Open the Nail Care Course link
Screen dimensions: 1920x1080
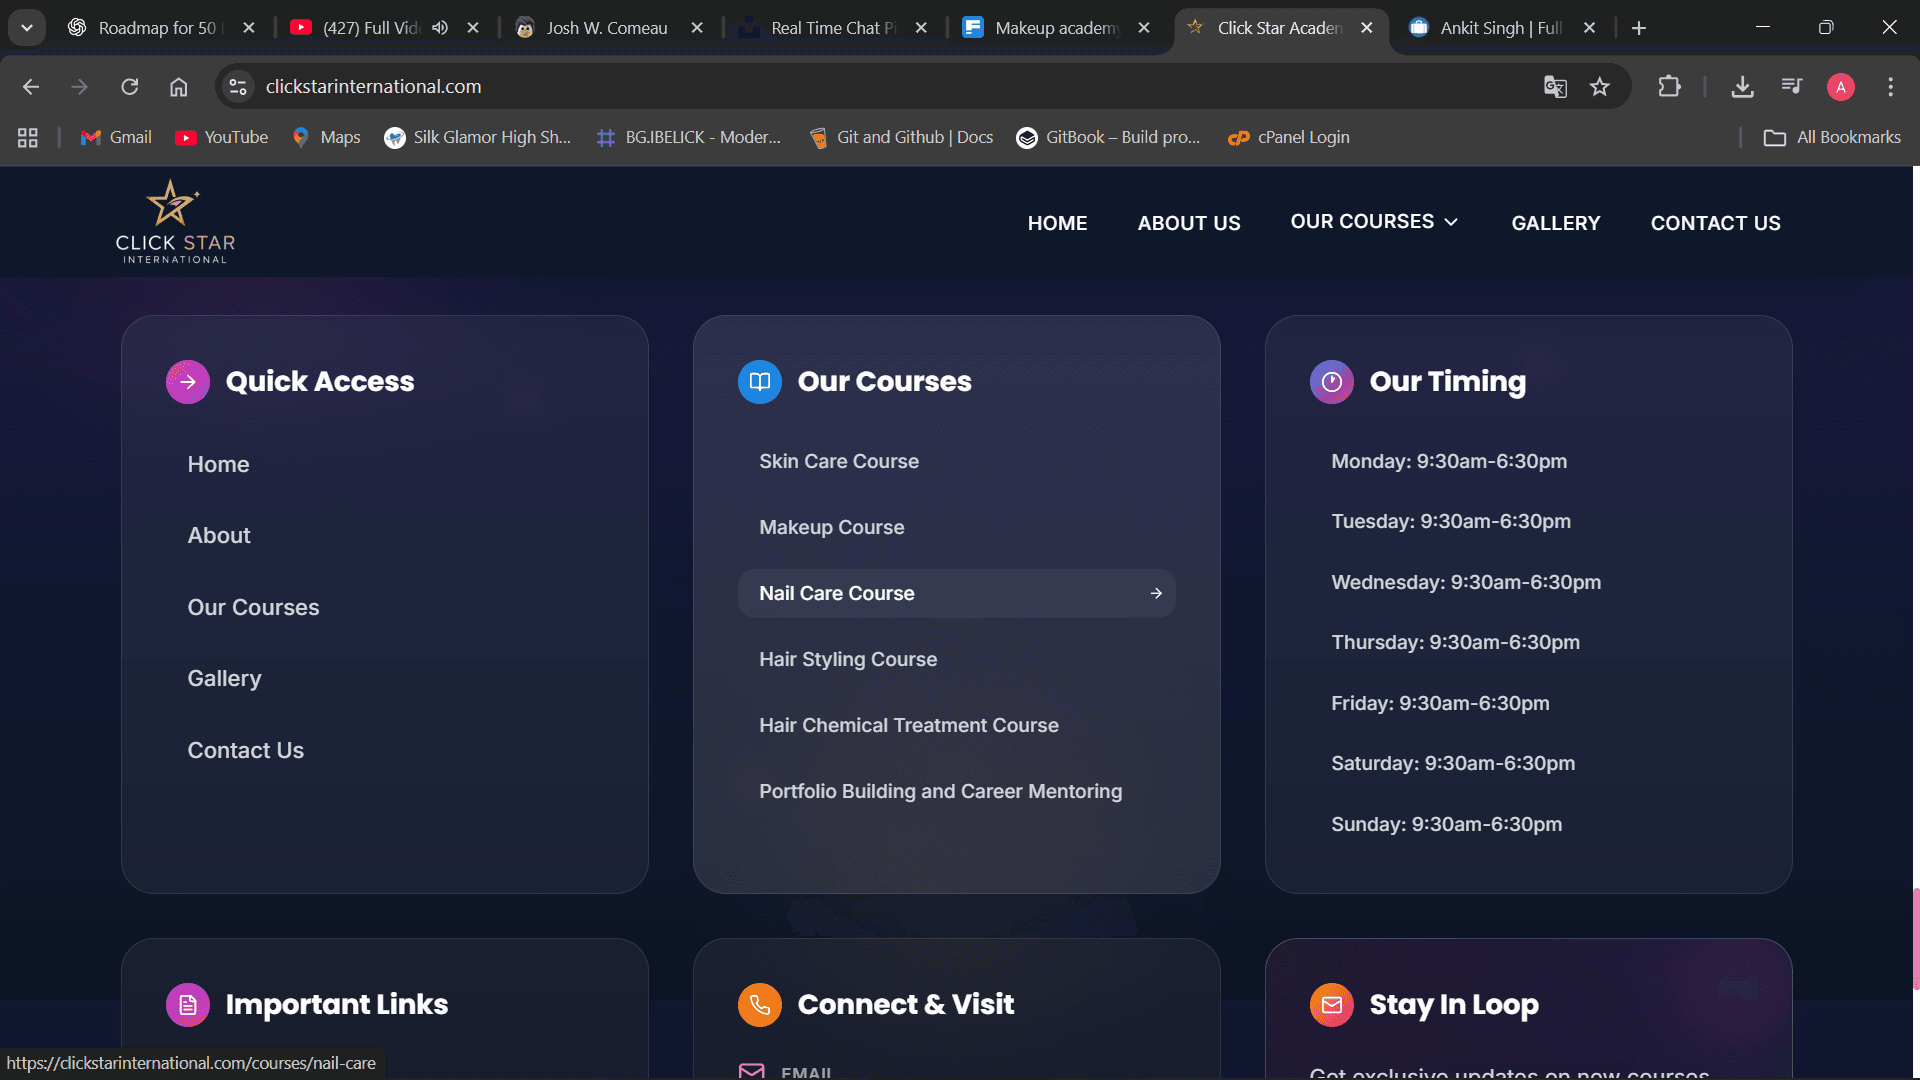point(956,594)
